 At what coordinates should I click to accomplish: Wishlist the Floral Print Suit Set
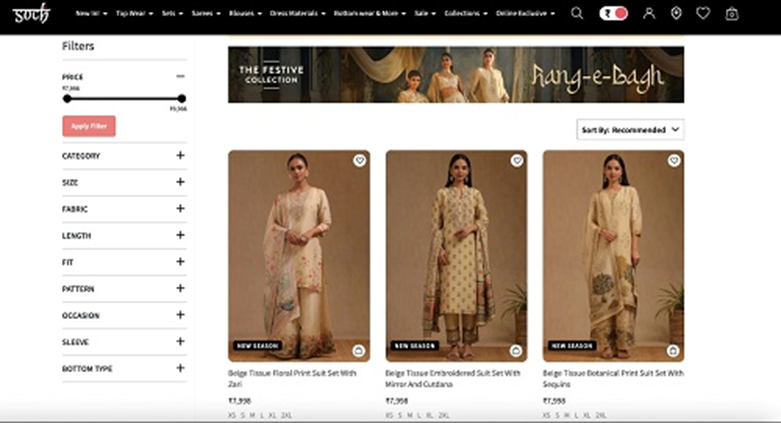click(x=359, y=161)
